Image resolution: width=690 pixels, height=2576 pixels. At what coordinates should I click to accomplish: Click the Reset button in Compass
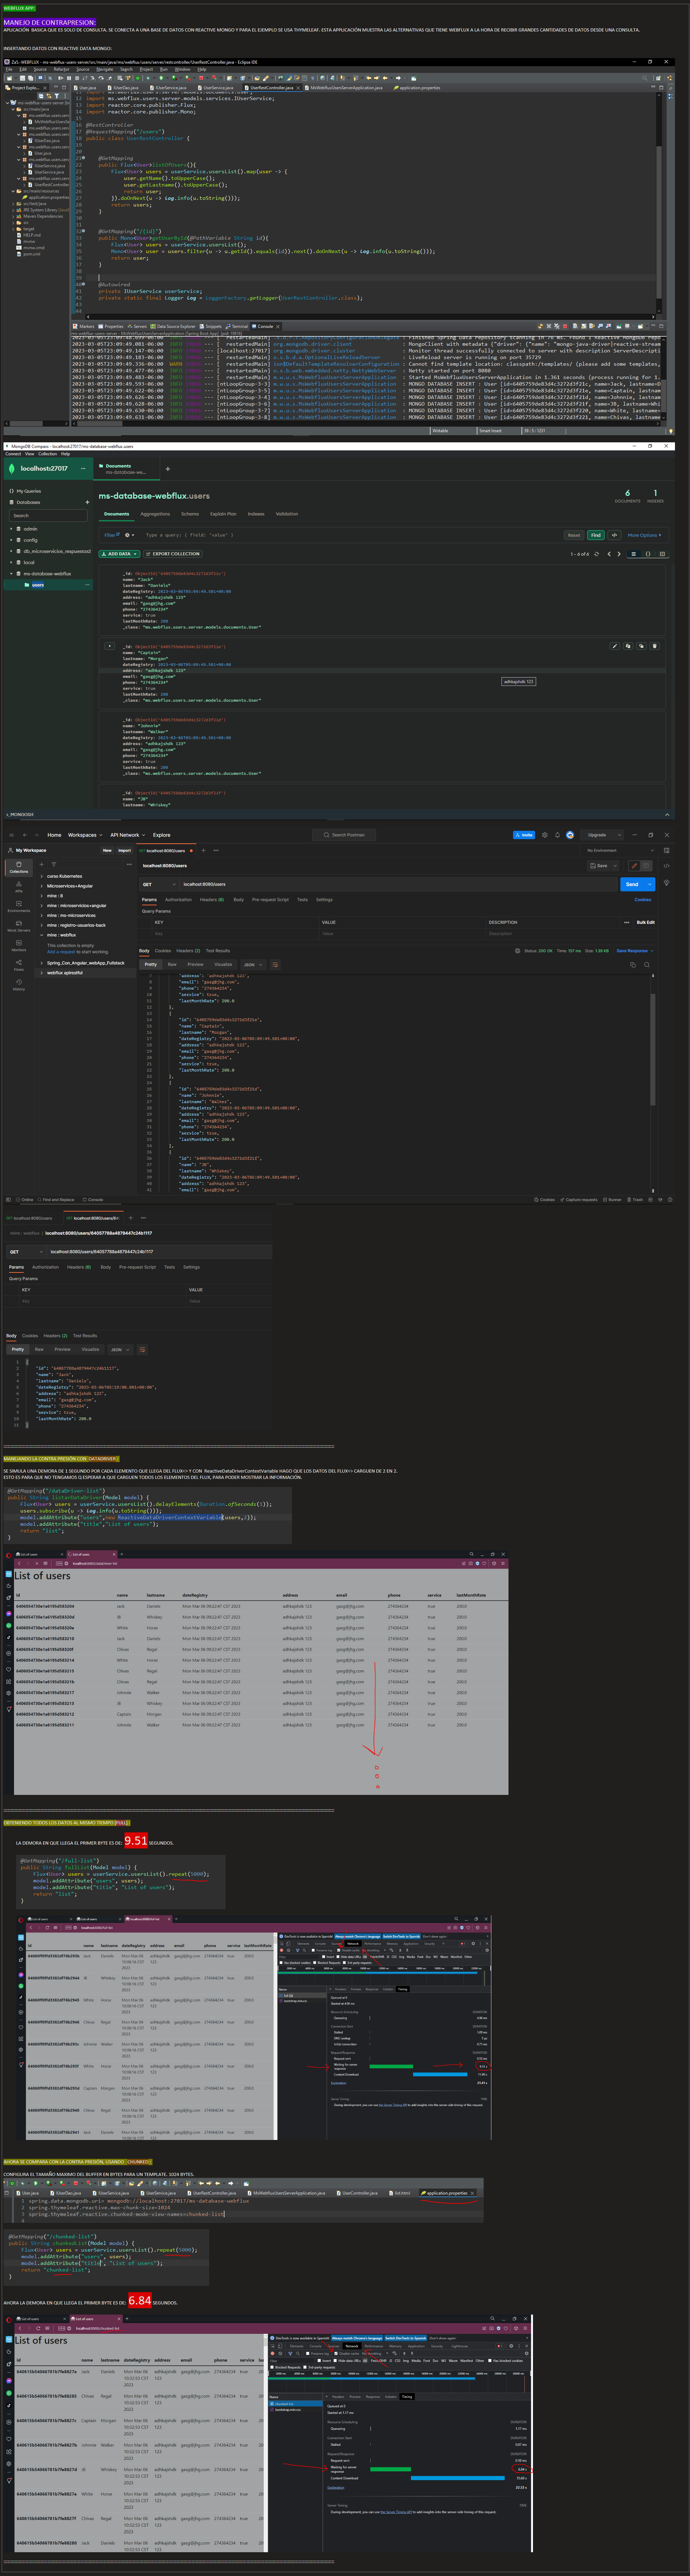click(574, 535)
